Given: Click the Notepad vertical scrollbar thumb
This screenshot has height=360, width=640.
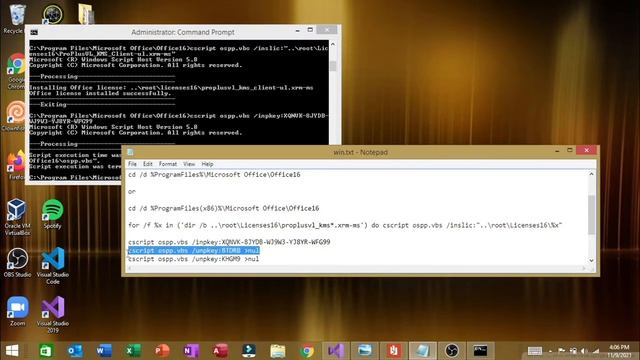Looking at the screenshot, I should [591, 215].
